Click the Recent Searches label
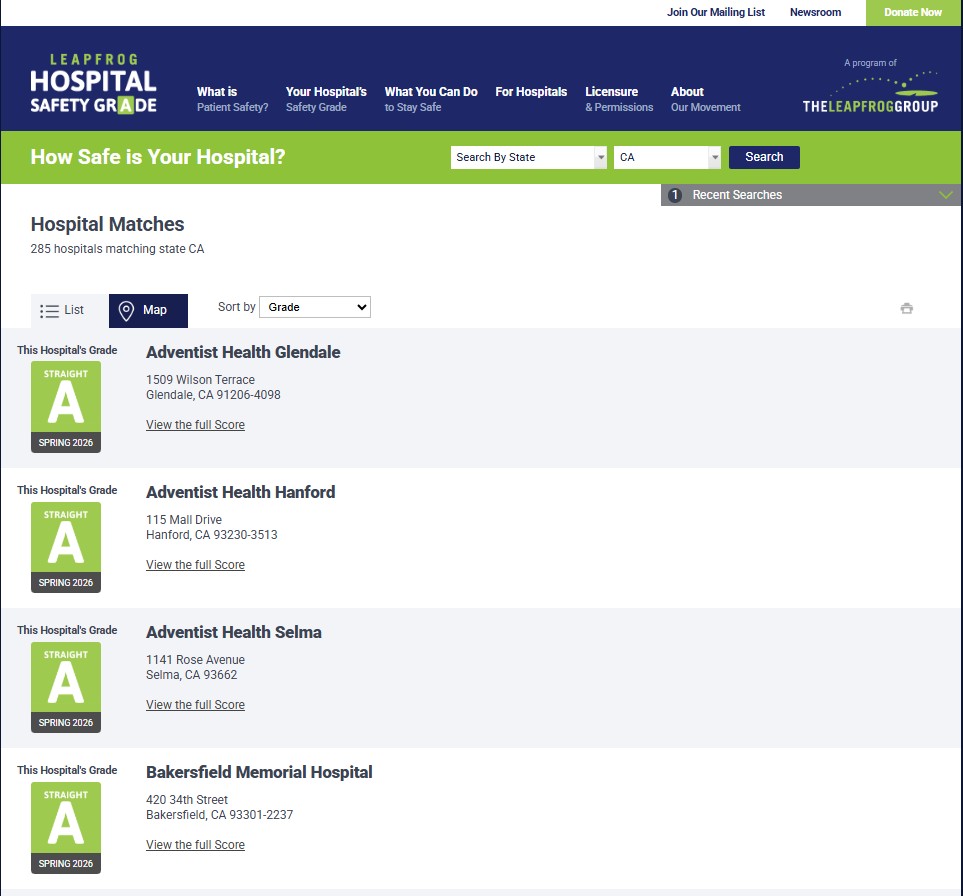Screen dimensions: 963x896 pos(737,195)
